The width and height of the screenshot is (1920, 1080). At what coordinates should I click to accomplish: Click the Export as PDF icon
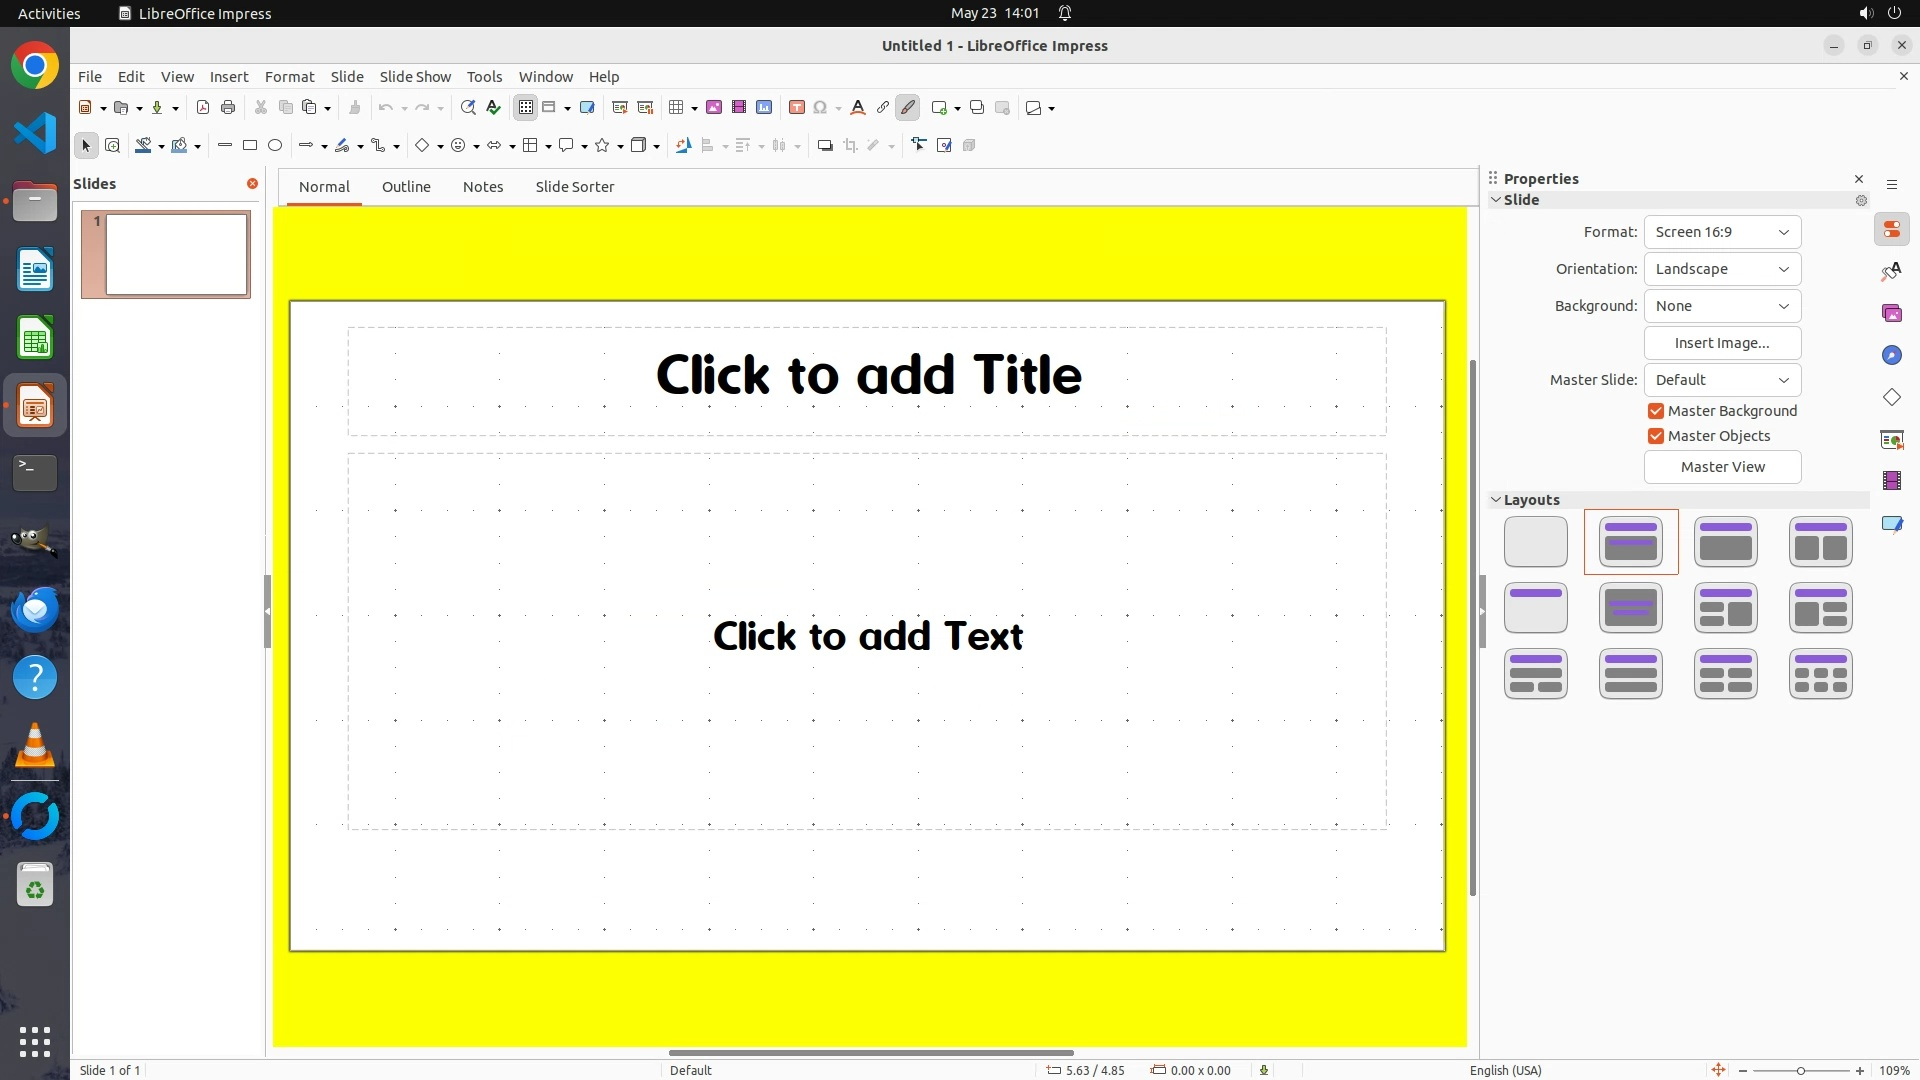pyautogui.click(x=203, y=108)
